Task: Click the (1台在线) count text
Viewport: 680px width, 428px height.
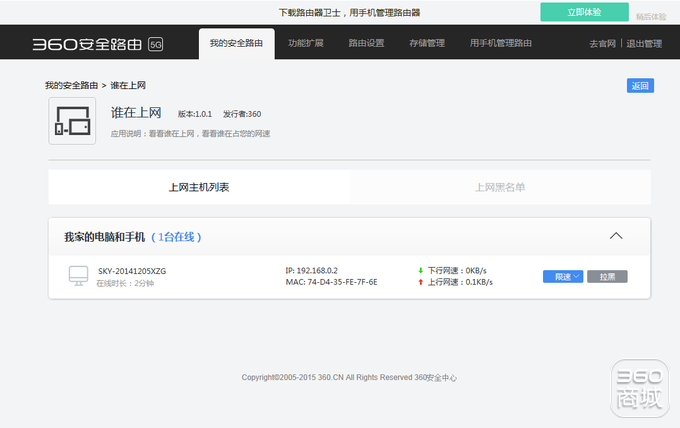Action: (x=176, y=237)
